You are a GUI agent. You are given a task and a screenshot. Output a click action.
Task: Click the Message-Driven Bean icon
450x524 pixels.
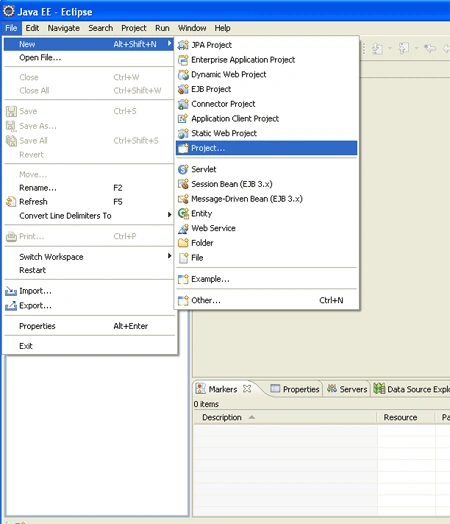183,199
